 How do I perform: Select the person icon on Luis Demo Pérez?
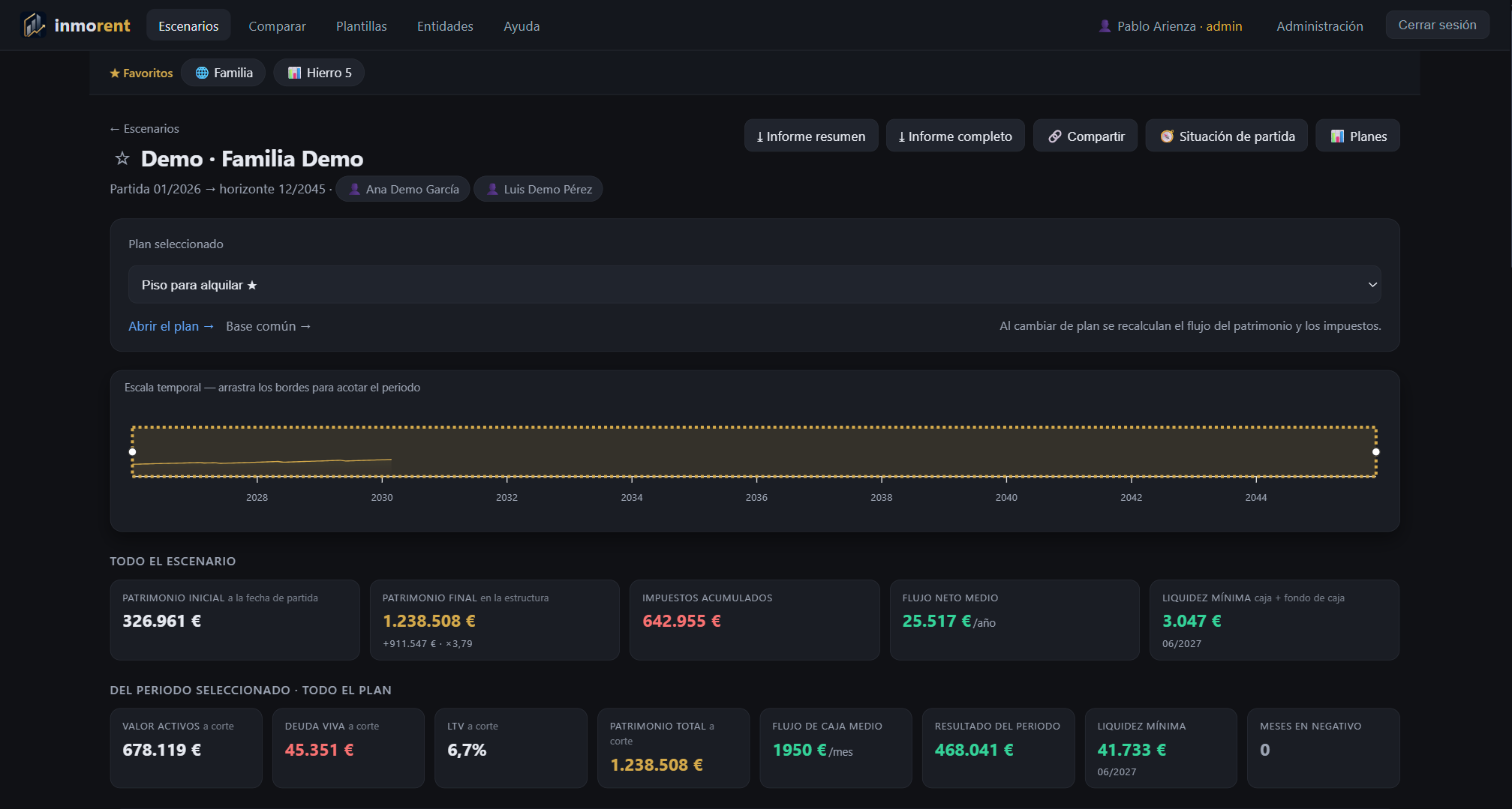[x=492, y=189]
